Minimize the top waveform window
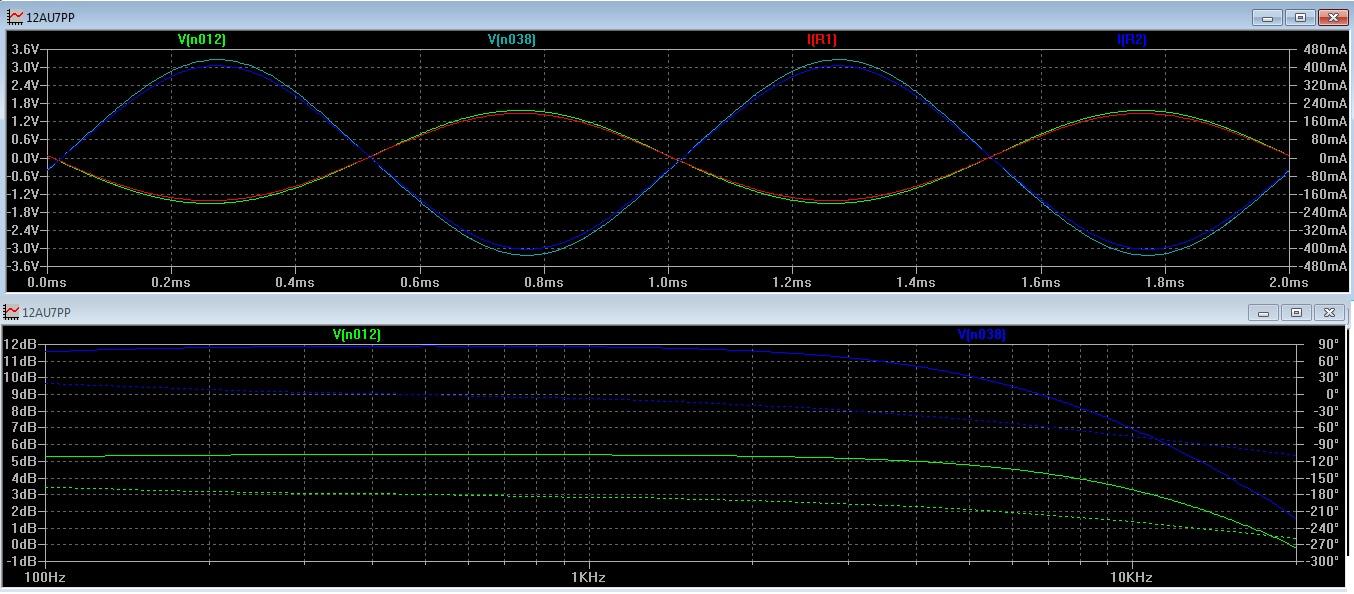The height and width of the screenshot is (594, 1354). point(1268,17)
